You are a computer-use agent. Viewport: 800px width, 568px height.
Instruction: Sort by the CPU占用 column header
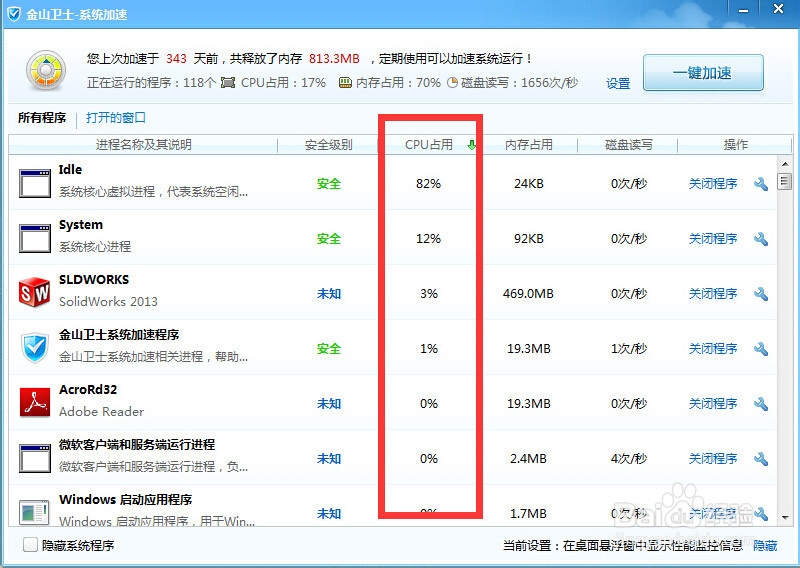coord(429,145)
